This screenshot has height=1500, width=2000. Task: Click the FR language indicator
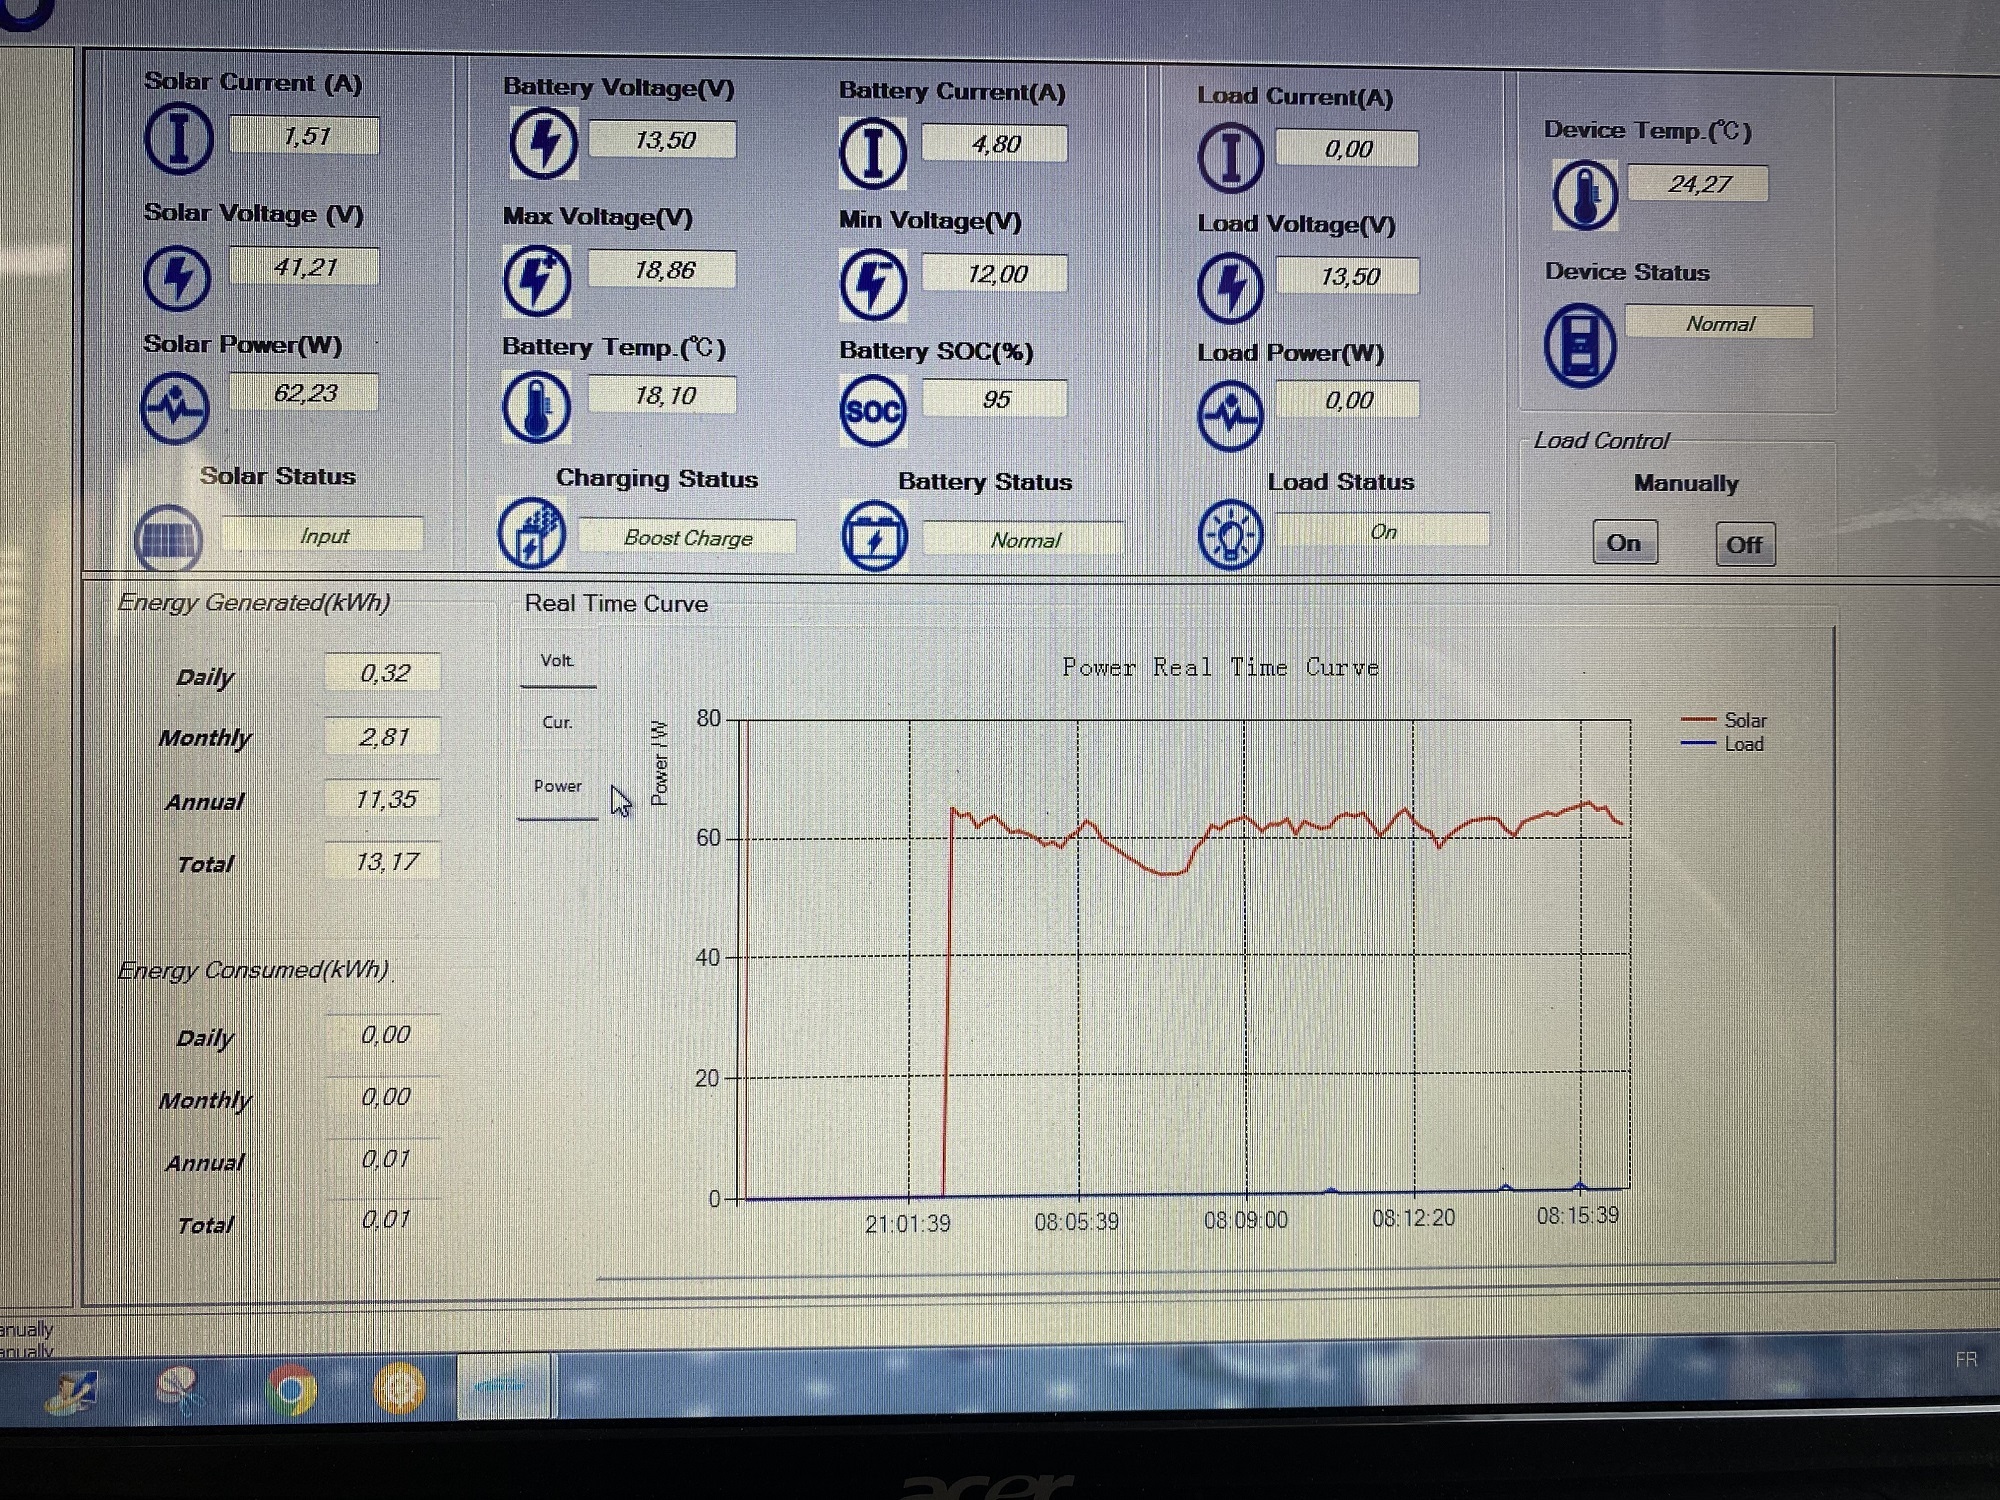click(1965, 1360)
